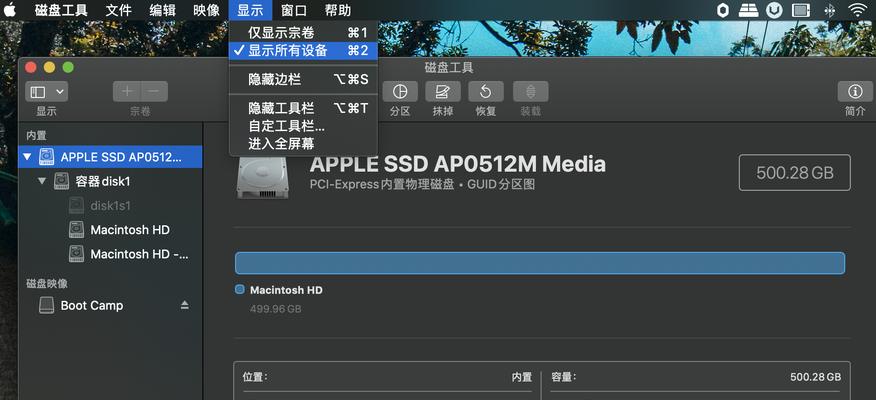This screenshot has width=876, height=400.
Task: Click the Boot Camp drive icon
Action: (46, 305)
